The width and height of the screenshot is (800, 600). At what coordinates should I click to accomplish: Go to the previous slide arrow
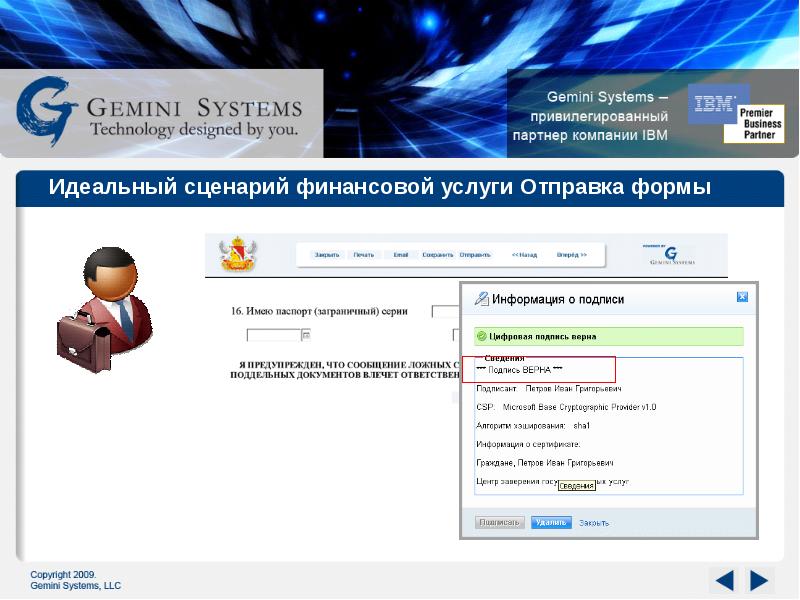click(725, 580)
